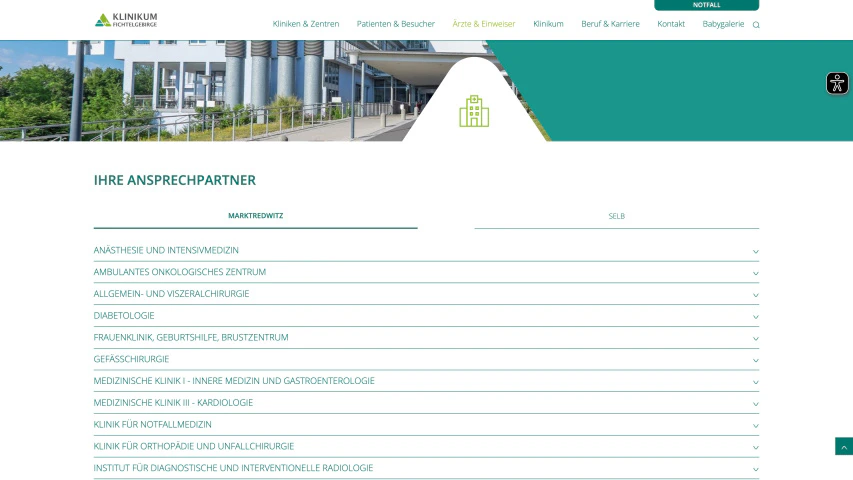Click the scroll-to-top arrow button
The height and width of the screenshot is (480, 853).
click(844, 446)
